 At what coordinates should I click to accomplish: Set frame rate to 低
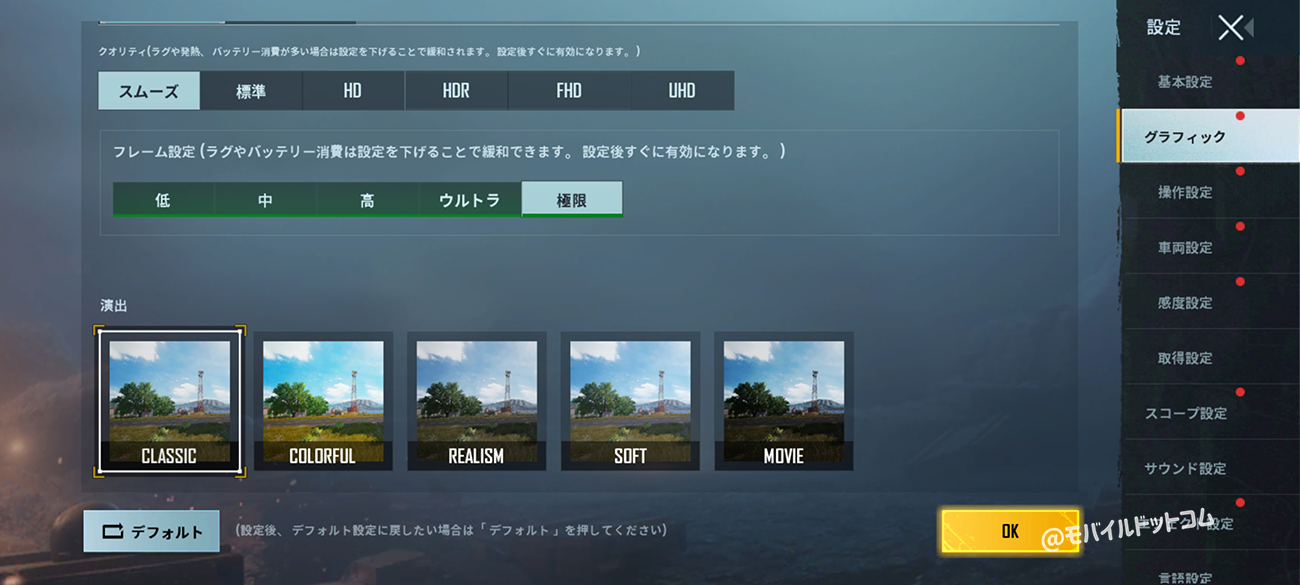[163, 199]
